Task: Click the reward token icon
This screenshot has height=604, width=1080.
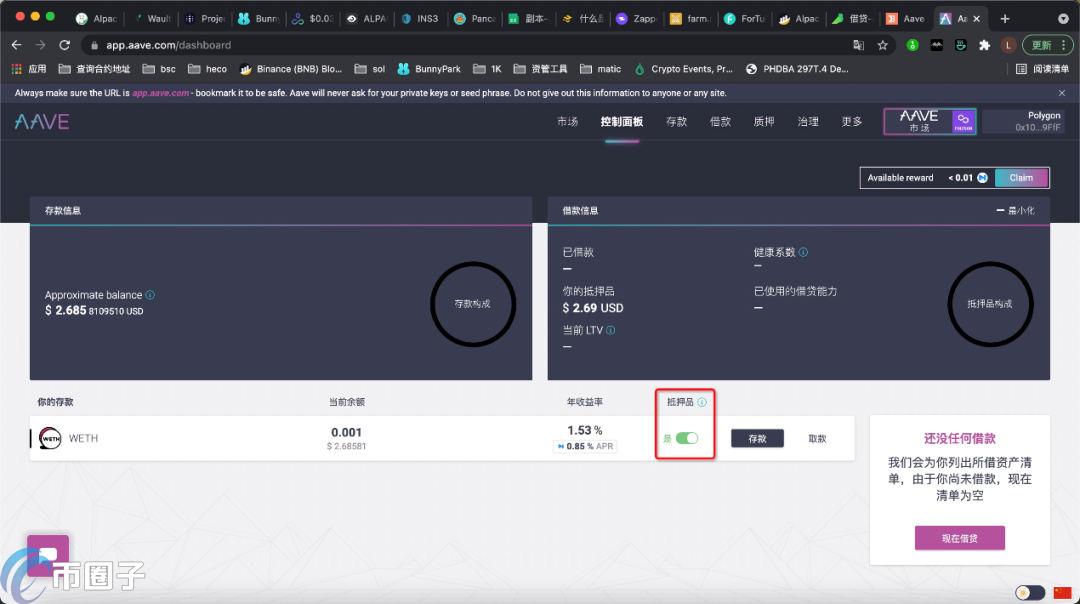Action: pyautogui.click(x=982, y=178)
